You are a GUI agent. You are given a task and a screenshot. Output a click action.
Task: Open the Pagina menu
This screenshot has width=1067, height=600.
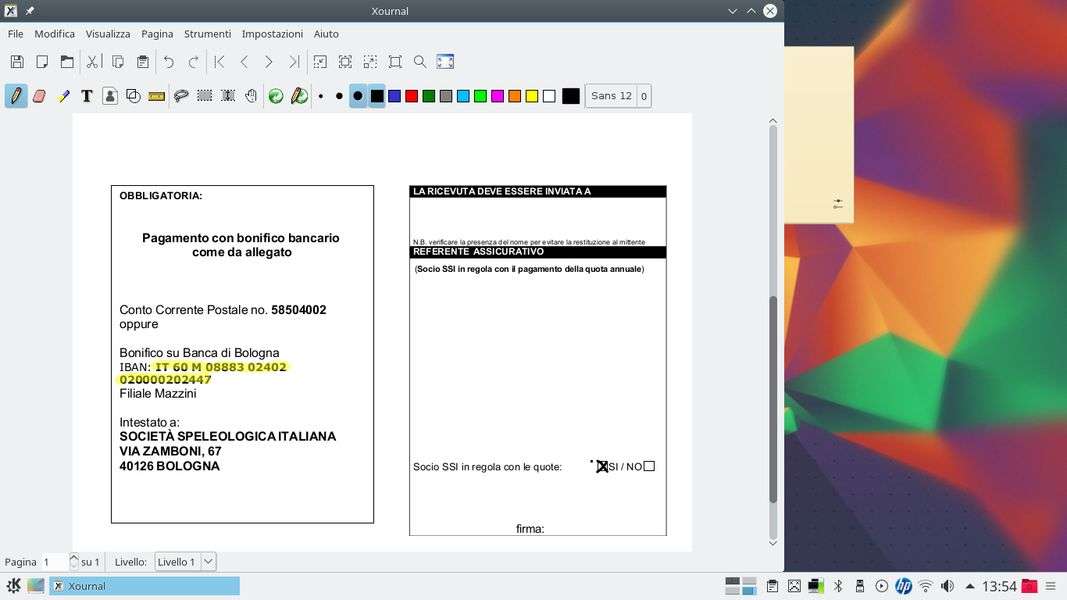click(x=157, y=34)
